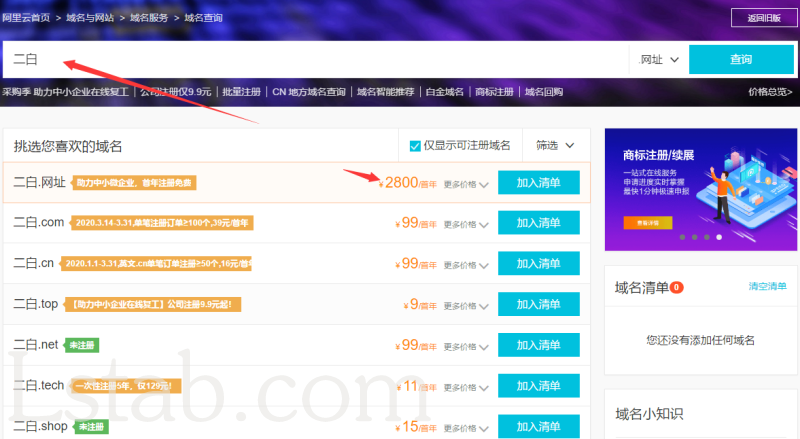This screenshot has width=800, height=439.
Task: Add 二白.shop to the list
Action: [x=539, y=426]
